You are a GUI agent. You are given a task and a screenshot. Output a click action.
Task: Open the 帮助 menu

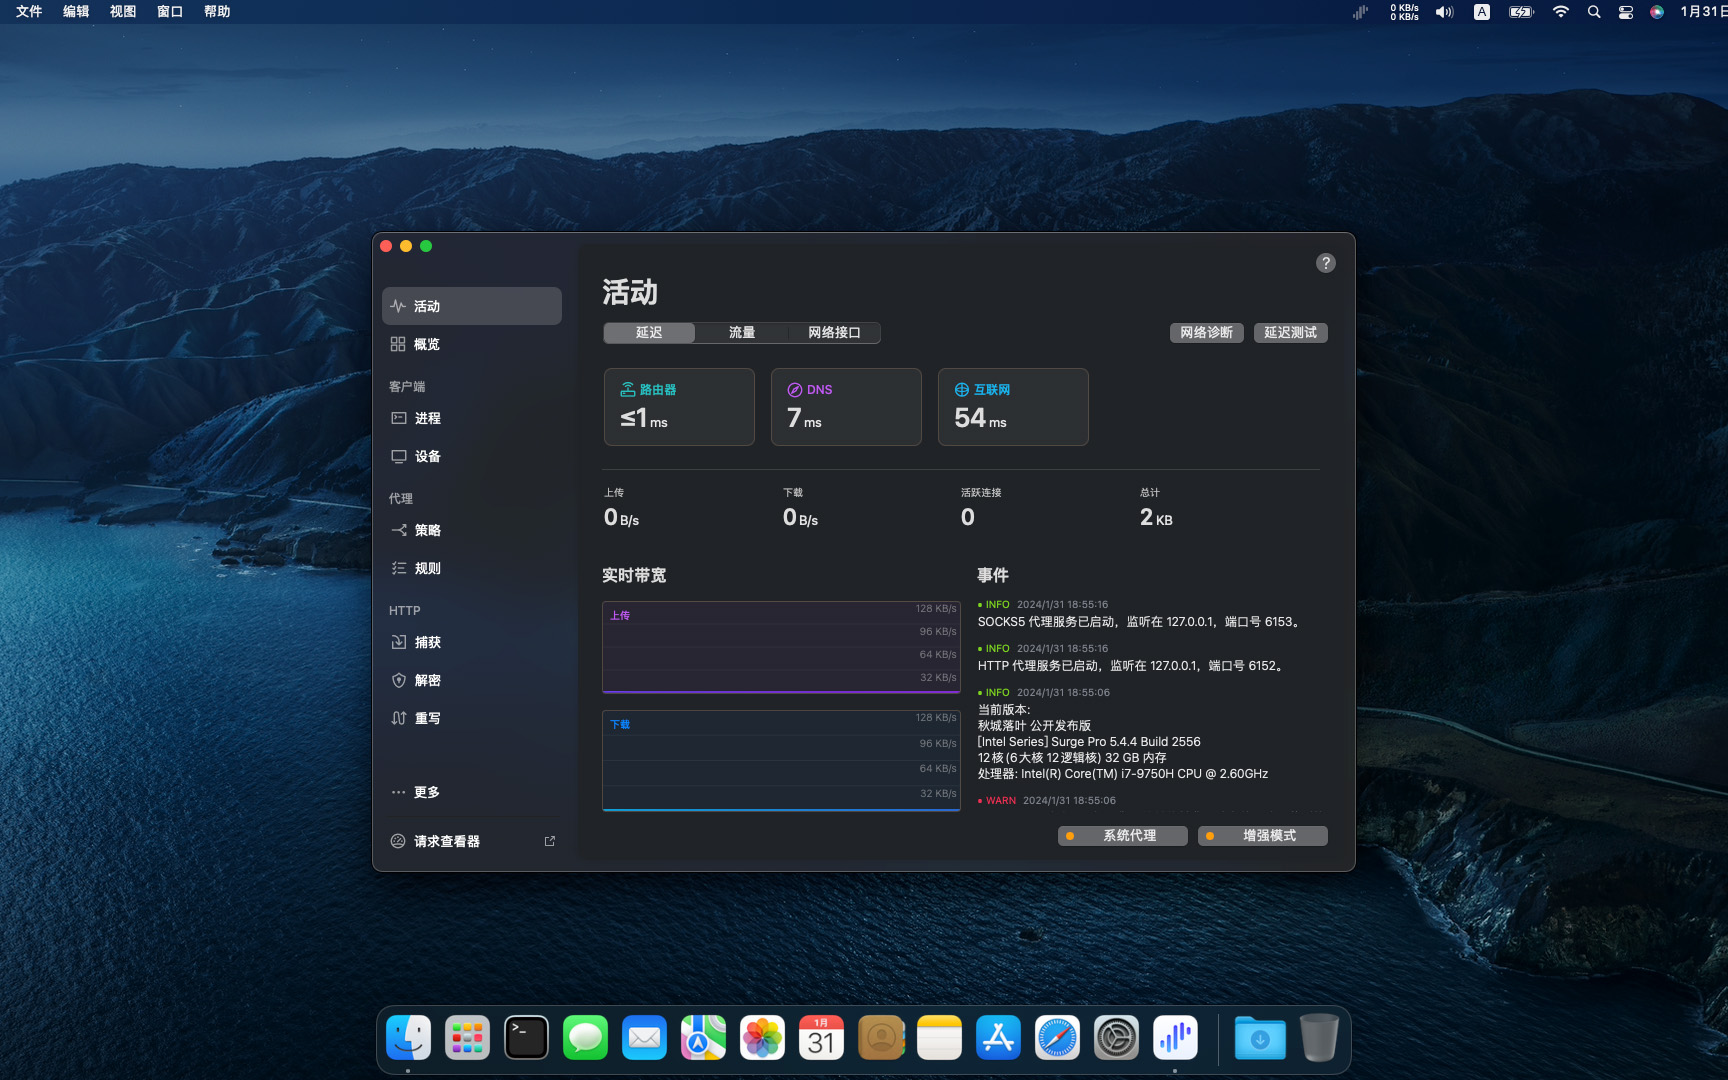pyautogui.click(x=217, y=12)
